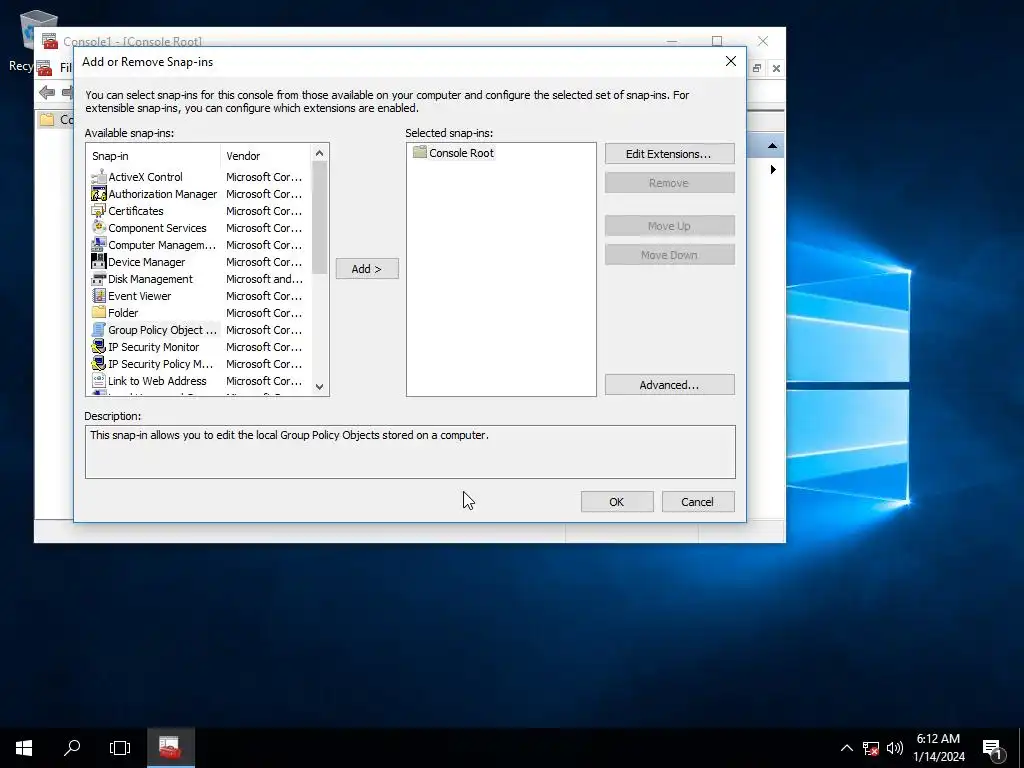Image resolution: width=1024 pixels, height=768 pixels.
Task: Confirm with the OK button
Action: pyautogui.click(x=617, y=502)
